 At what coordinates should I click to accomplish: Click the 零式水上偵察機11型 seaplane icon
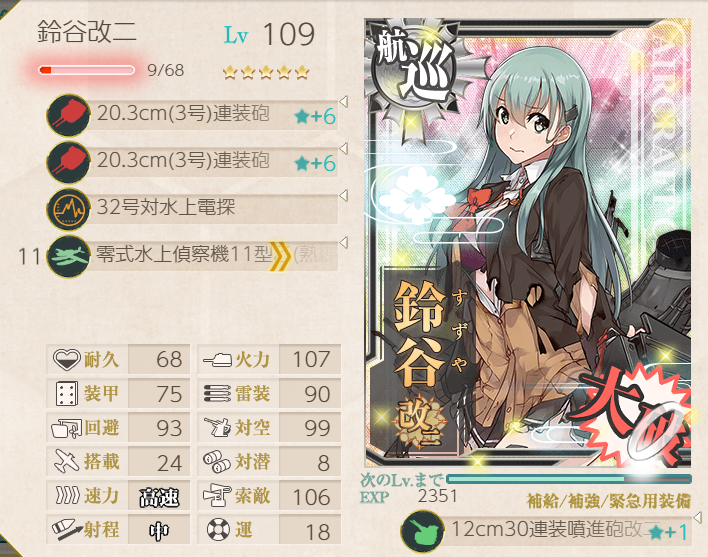tap(69, 256)
